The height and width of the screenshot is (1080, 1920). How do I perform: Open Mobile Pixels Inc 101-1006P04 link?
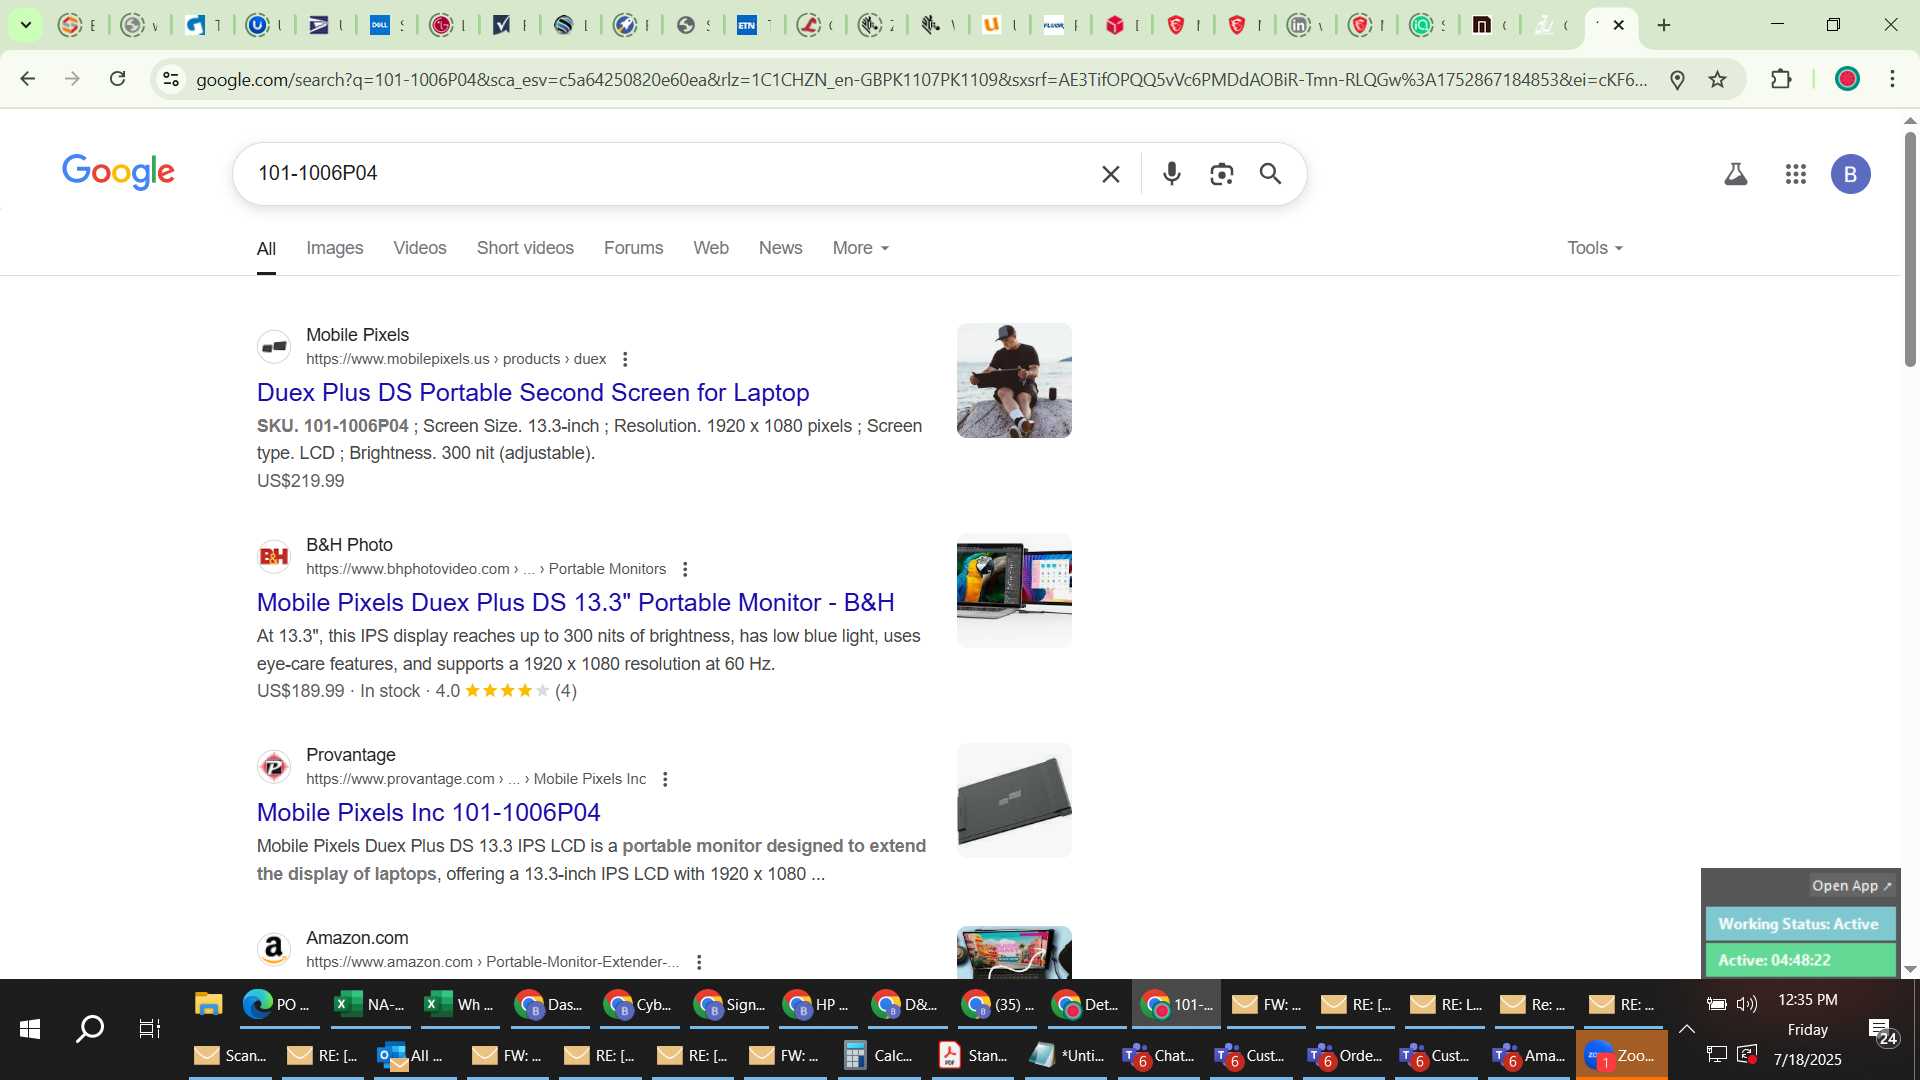pos(428,813)
